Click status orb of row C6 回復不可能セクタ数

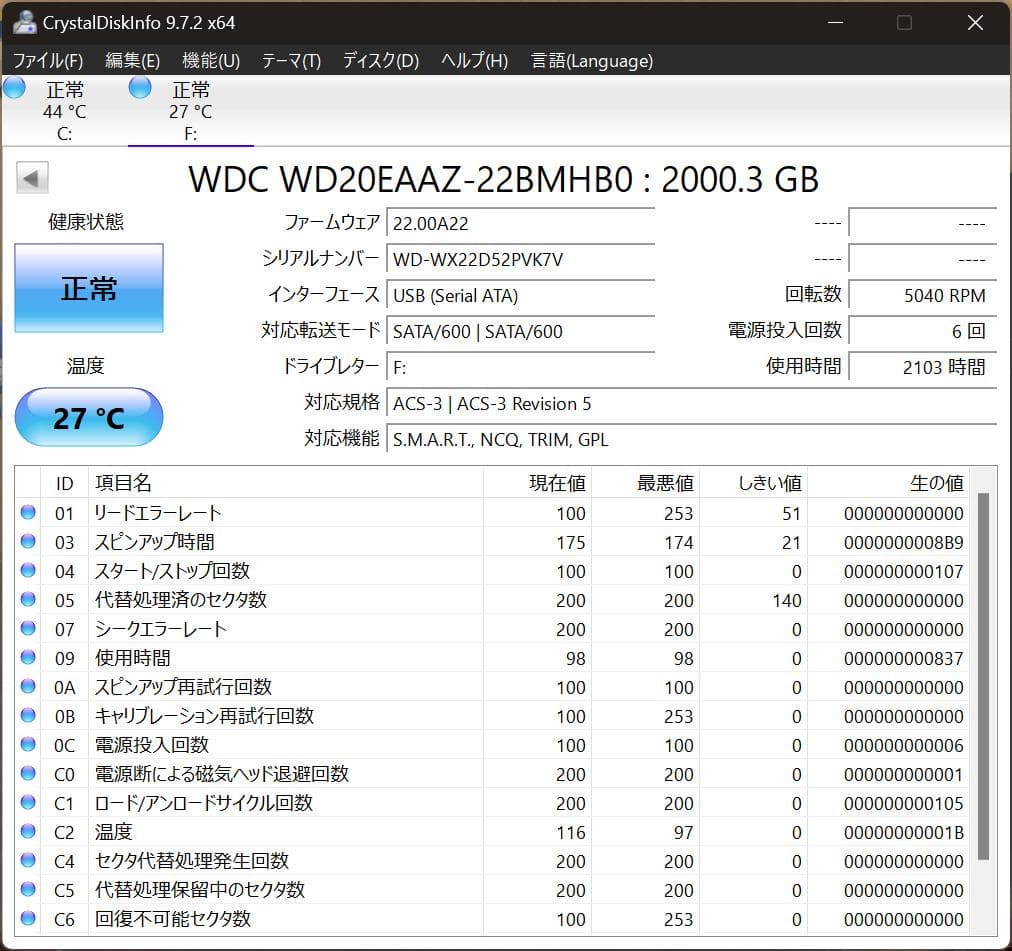[28, 919]
